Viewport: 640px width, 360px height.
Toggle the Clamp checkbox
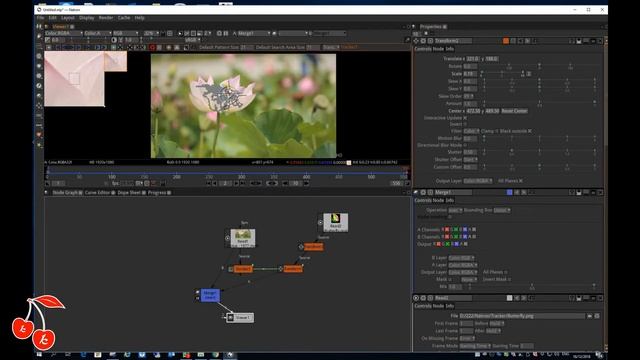pos(497,131)
